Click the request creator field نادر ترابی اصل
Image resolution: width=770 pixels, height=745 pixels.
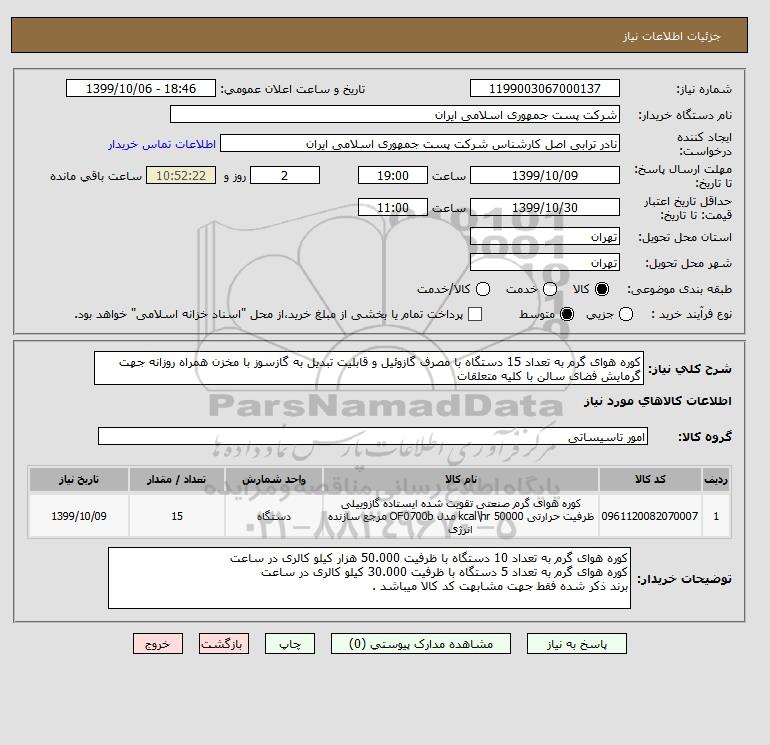[x=420, y=143]
